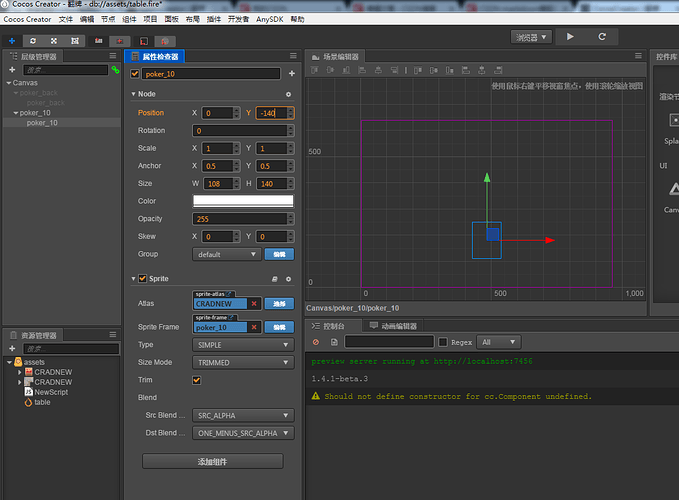Switch to the animation editor tab
The width and height of the screenshot is (679, 500).
(393, 326)
